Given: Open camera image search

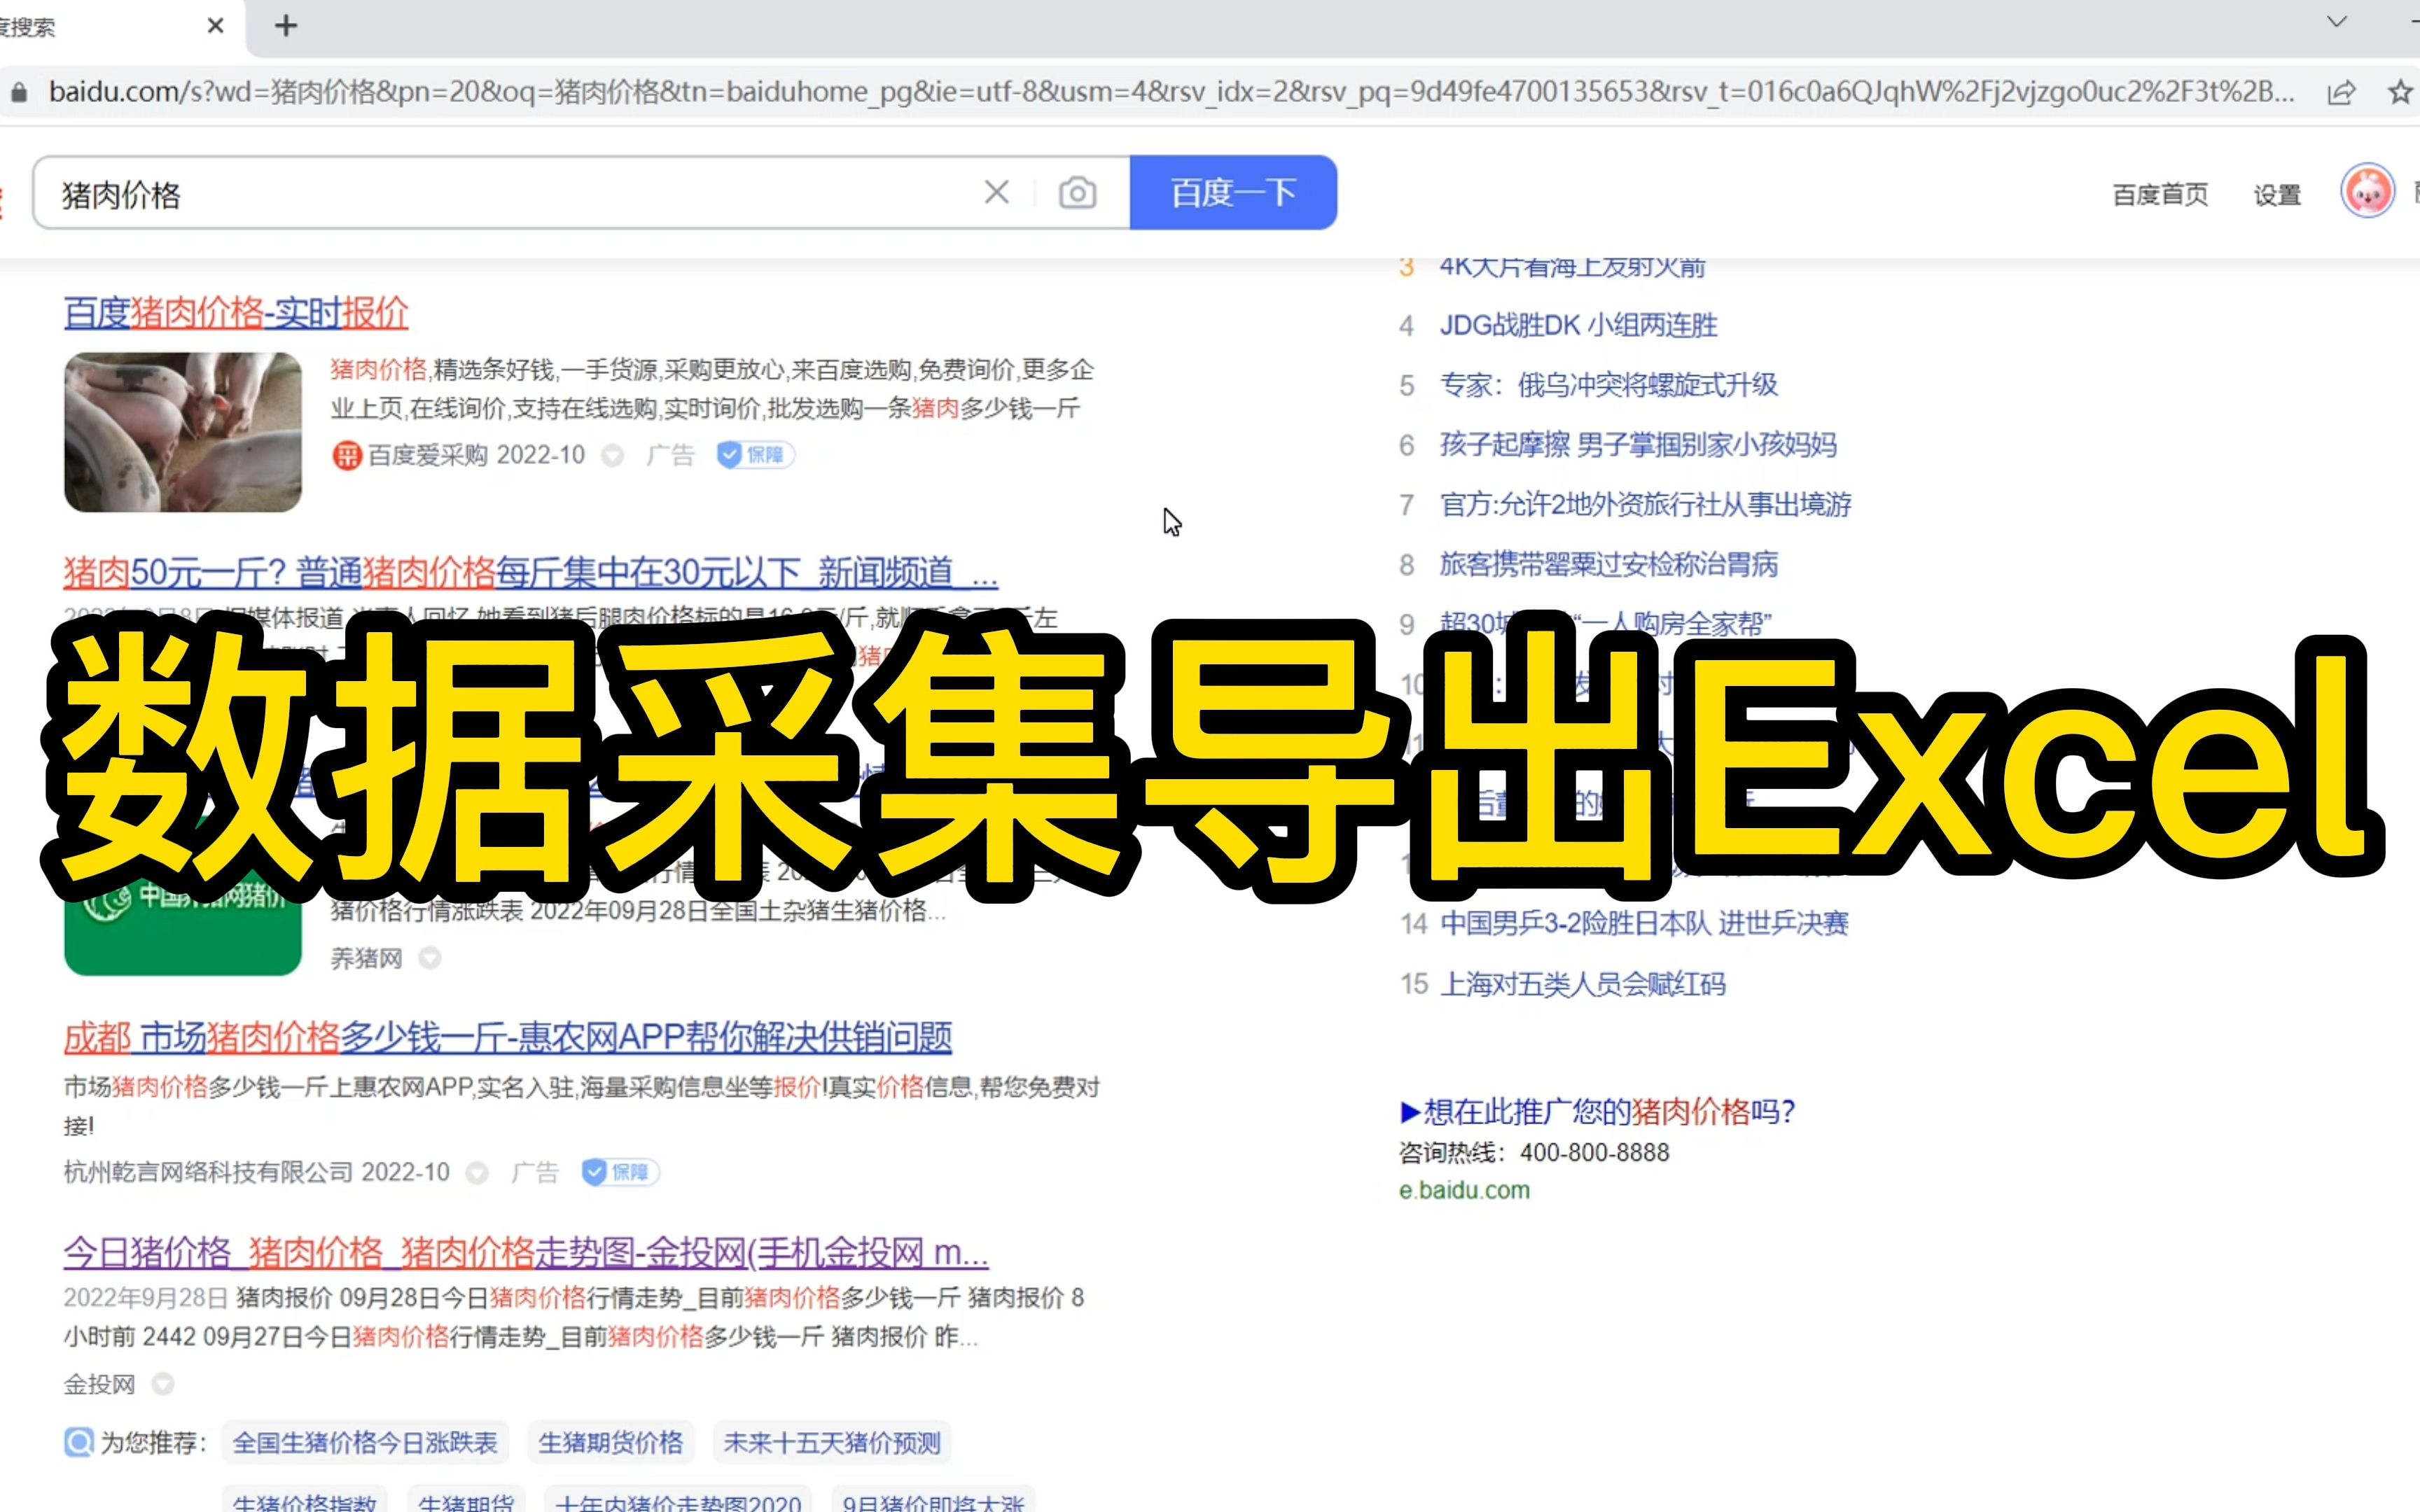Looking at the screenshot, I should pos(1077,192).
